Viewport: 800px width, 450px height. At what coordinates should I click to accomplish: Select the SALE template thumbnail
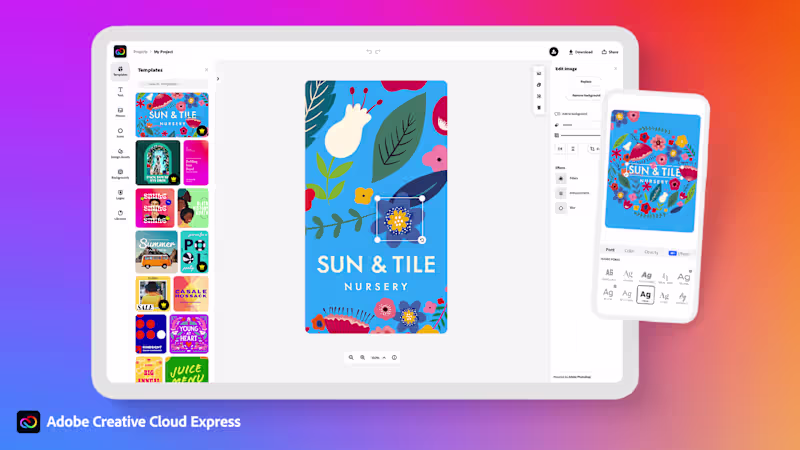click(153, 294)
